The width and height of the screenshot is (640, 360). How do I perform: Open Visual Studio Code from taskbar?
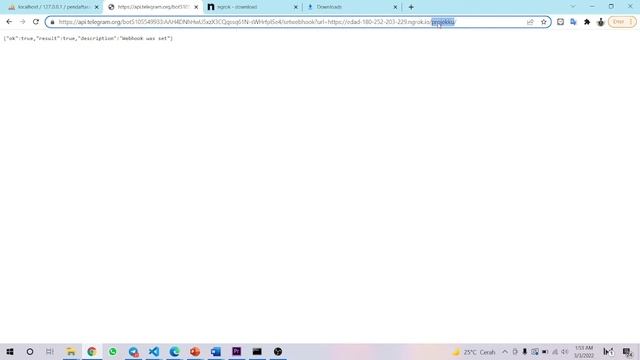click(154, 351)
